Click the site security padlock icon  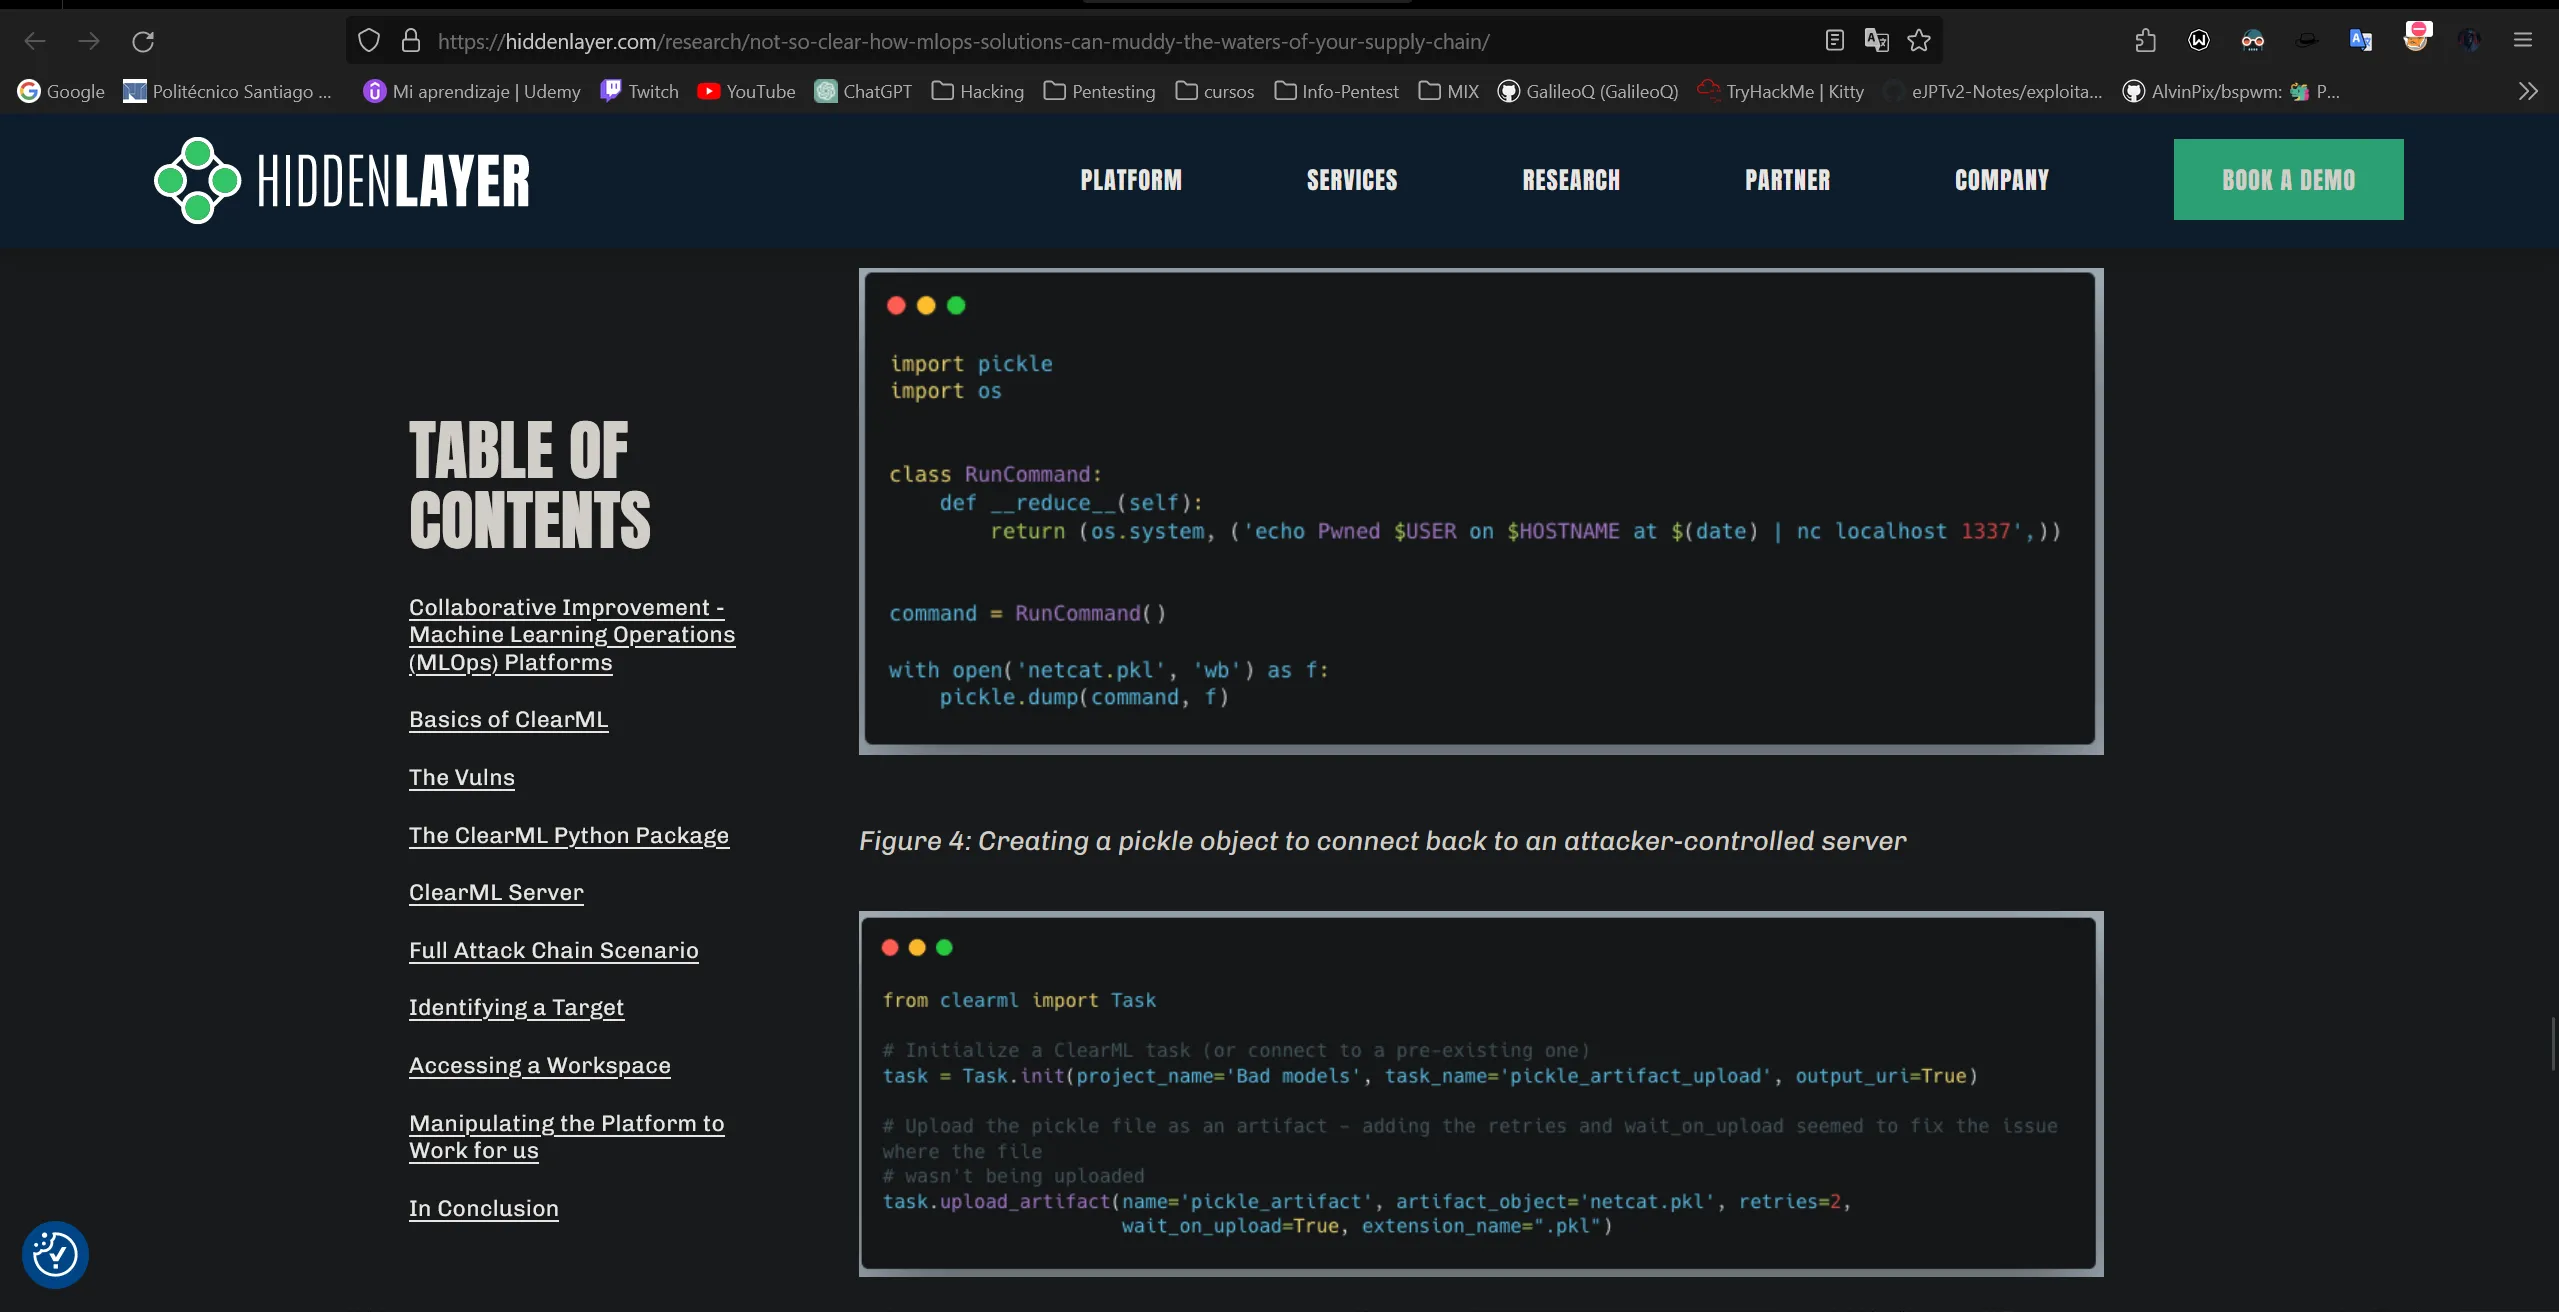[410, 41]
